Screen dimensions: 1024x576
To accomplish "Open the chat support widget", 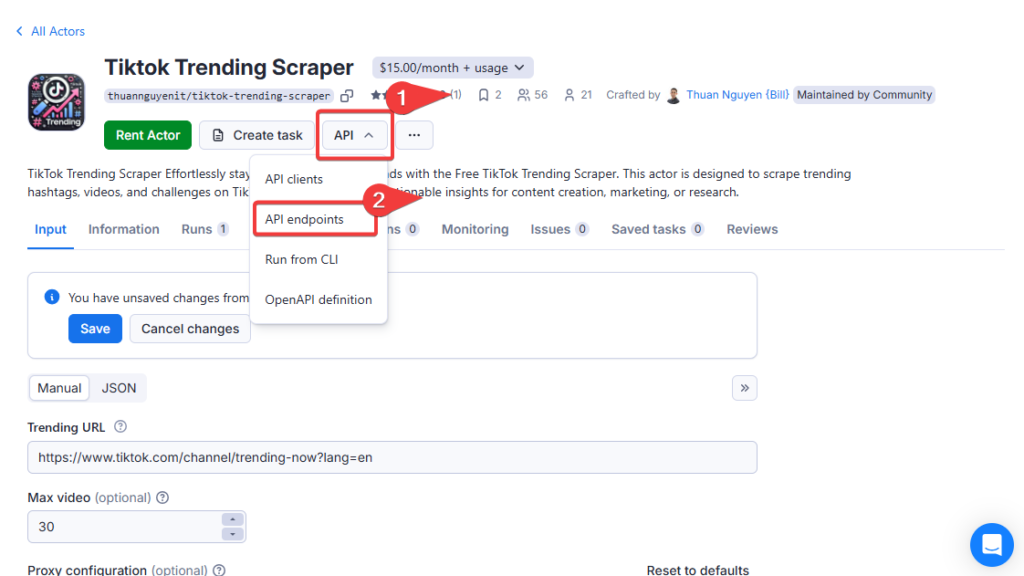I will [x=991, y=545].
